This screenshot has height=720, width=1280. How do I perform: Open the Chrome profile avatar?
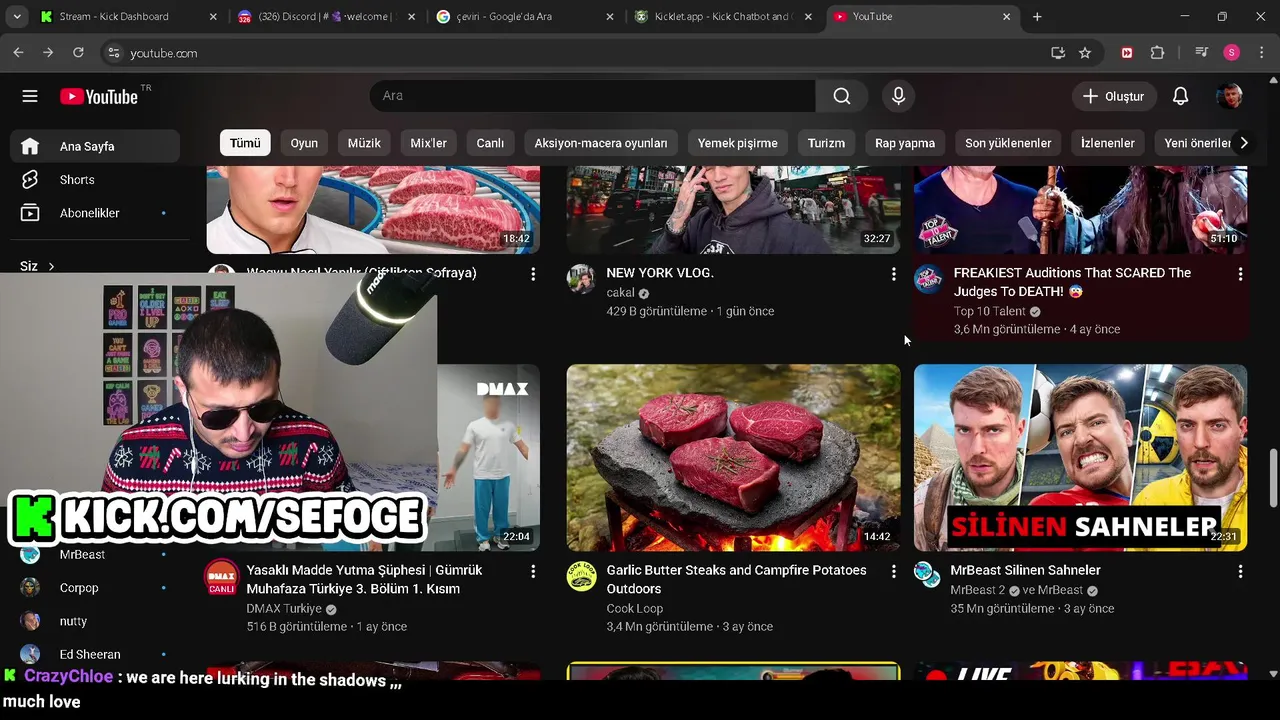(x=1231, y=53)
